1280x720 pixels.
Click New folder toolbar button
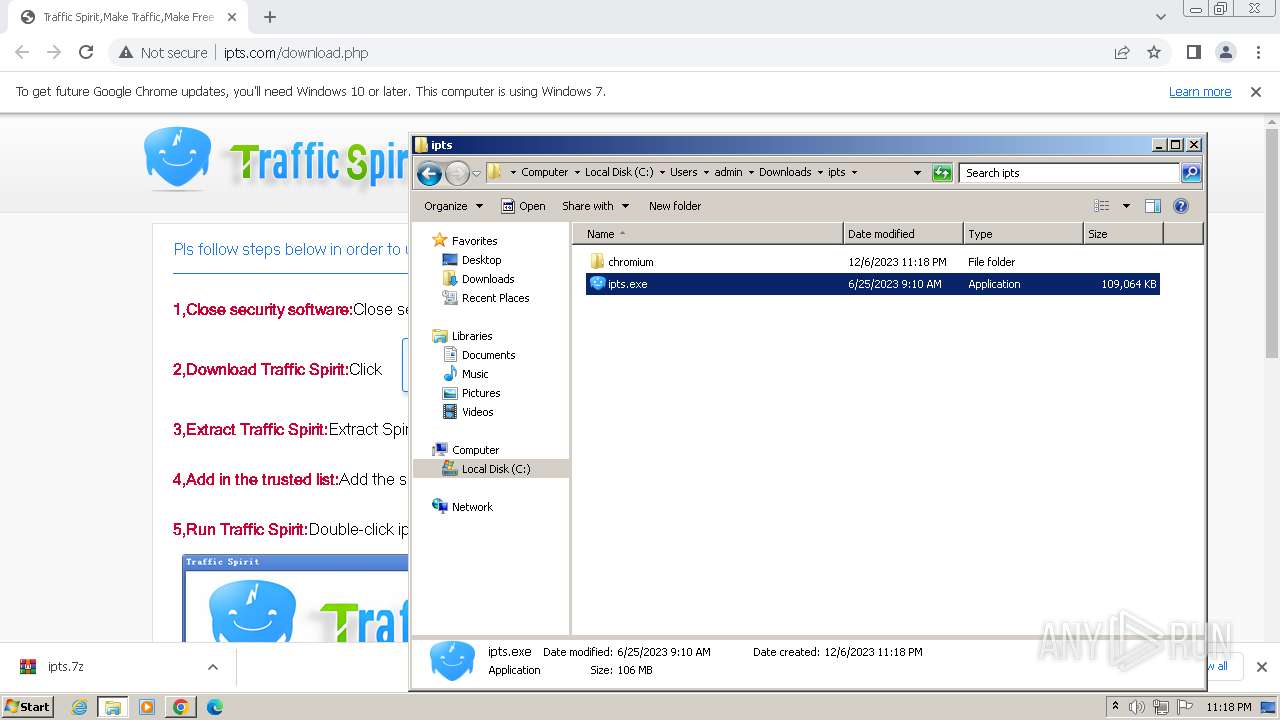click(675, 206)
